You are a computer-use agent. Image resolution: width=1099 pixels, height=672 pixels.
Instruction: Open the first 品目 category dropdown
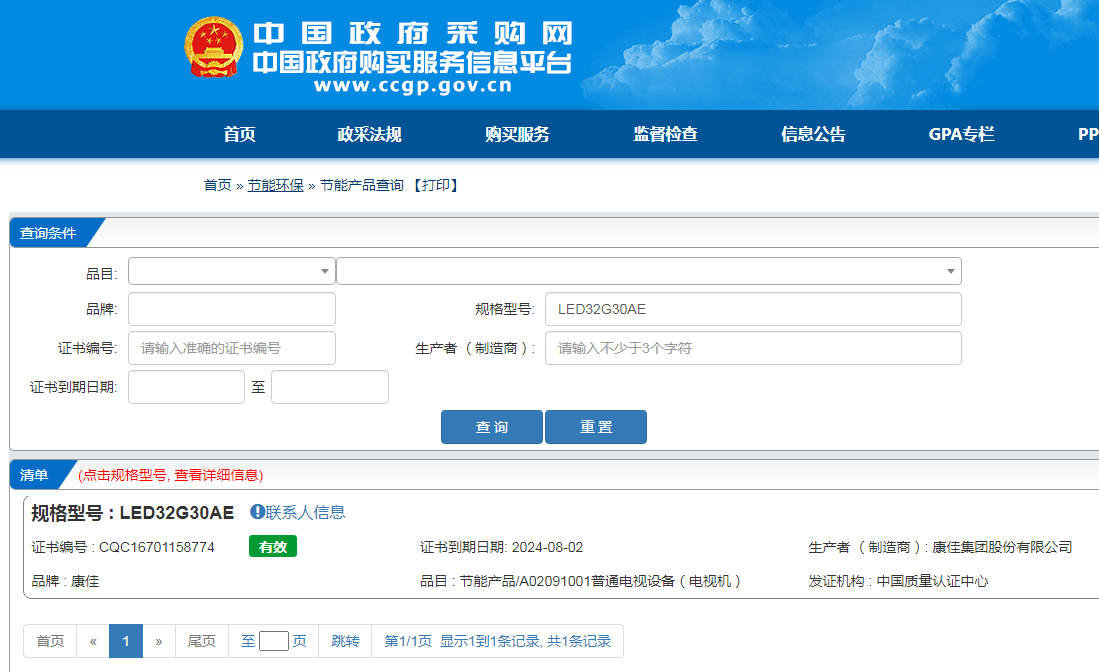[231, 271]
